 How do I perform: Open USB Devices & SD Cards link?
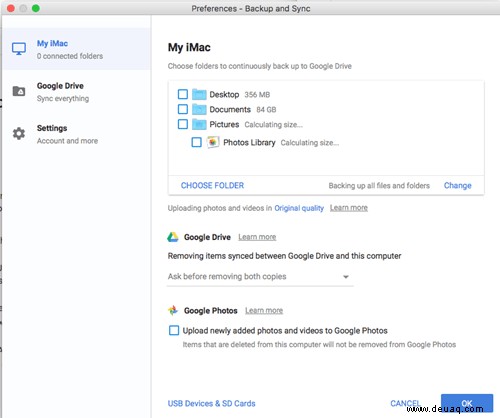click(x=211, y=403)
